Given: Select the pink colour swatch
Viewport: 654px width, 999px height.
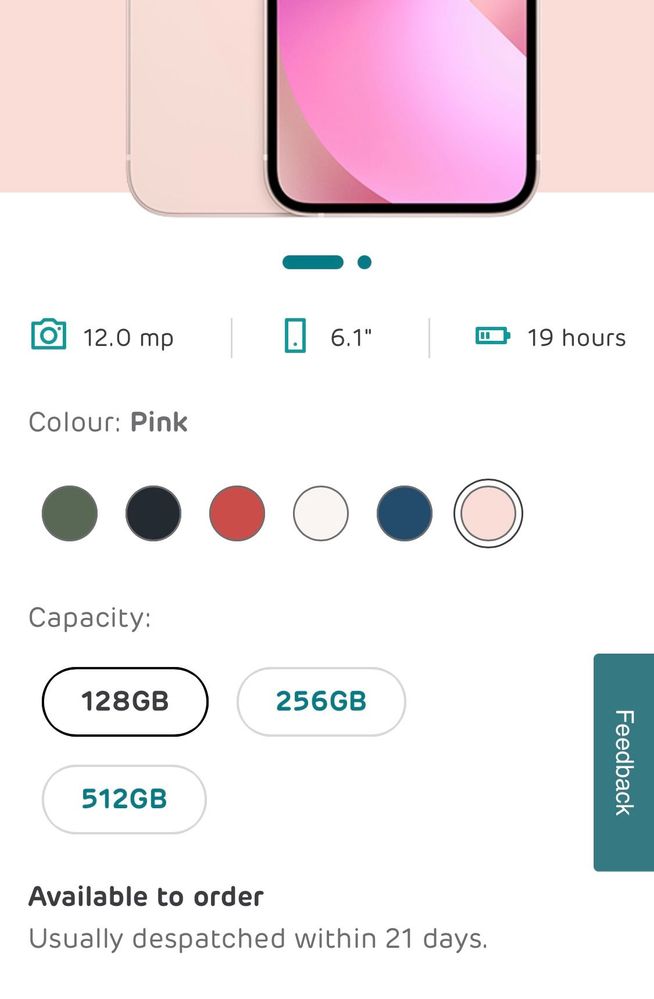Looking at the screenshot, I should click(488, 514).
